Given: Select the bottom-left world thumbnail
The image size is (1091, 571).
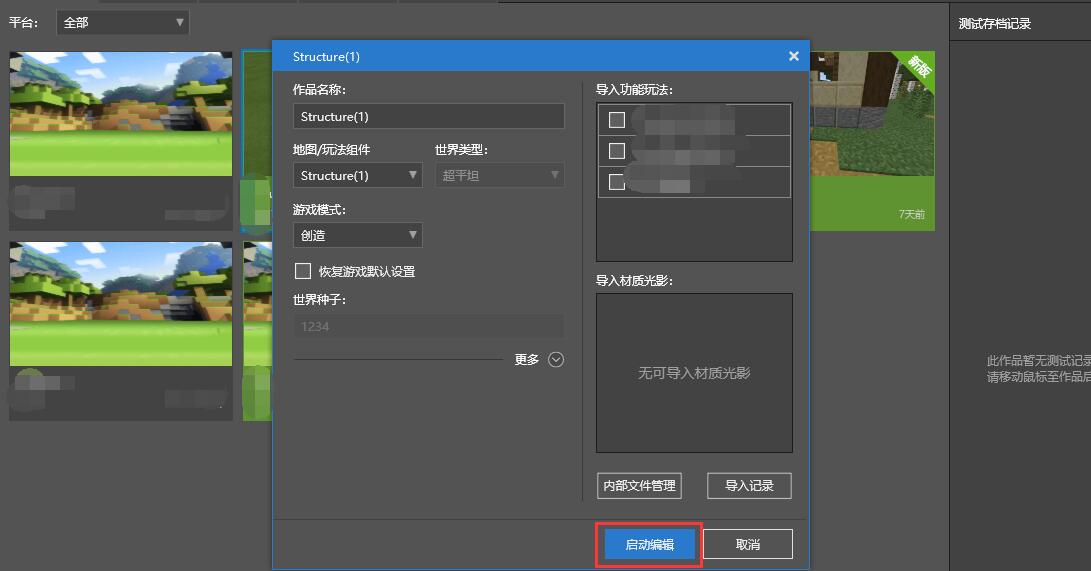Looking at the screenshot, I should pyautogui.click(x=120, y=303).
